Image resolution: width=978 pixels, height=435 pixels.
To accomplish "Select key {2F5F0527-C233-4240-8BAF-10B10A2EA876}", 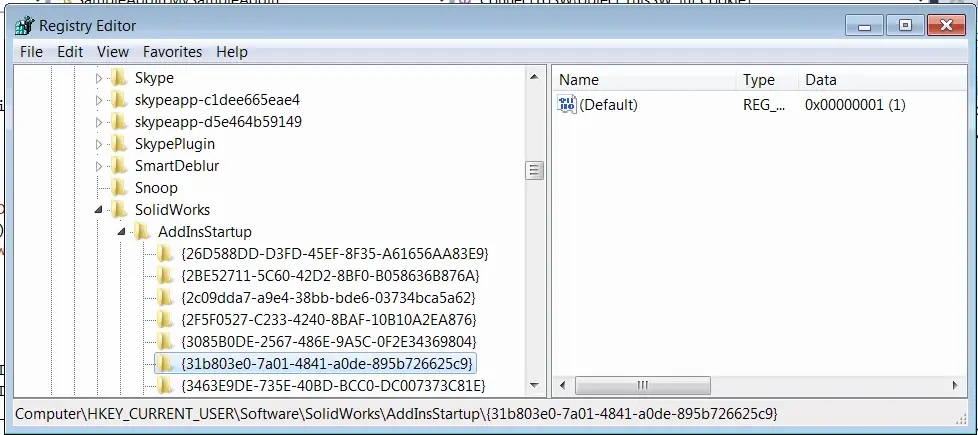I will coord(329,320).
